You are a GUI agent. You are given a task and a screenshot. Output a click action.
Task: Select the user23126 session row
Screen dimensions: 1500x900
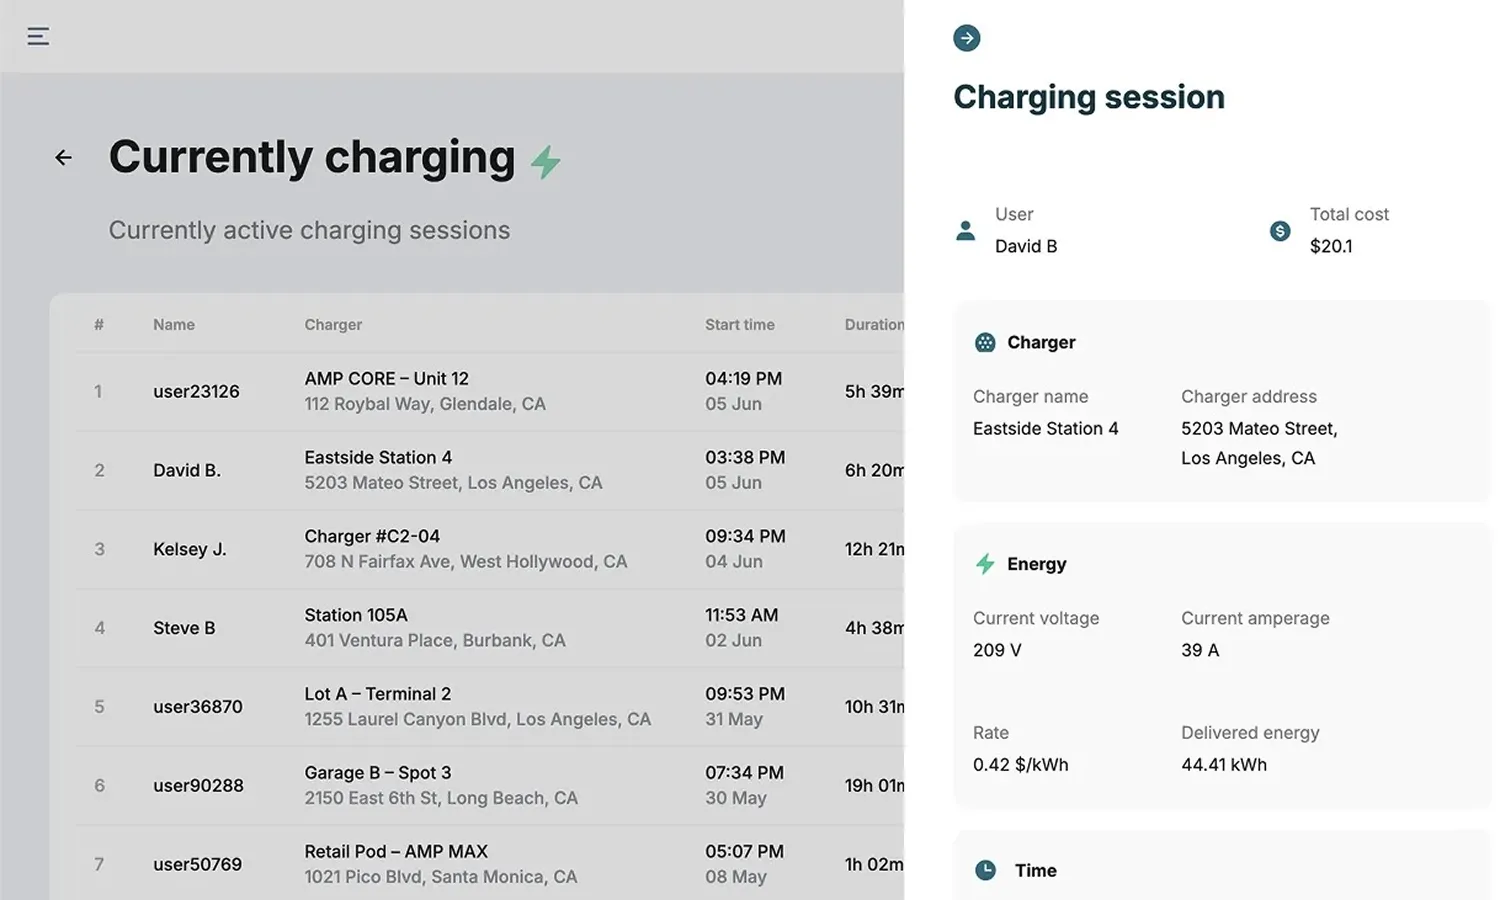point(196,392)
